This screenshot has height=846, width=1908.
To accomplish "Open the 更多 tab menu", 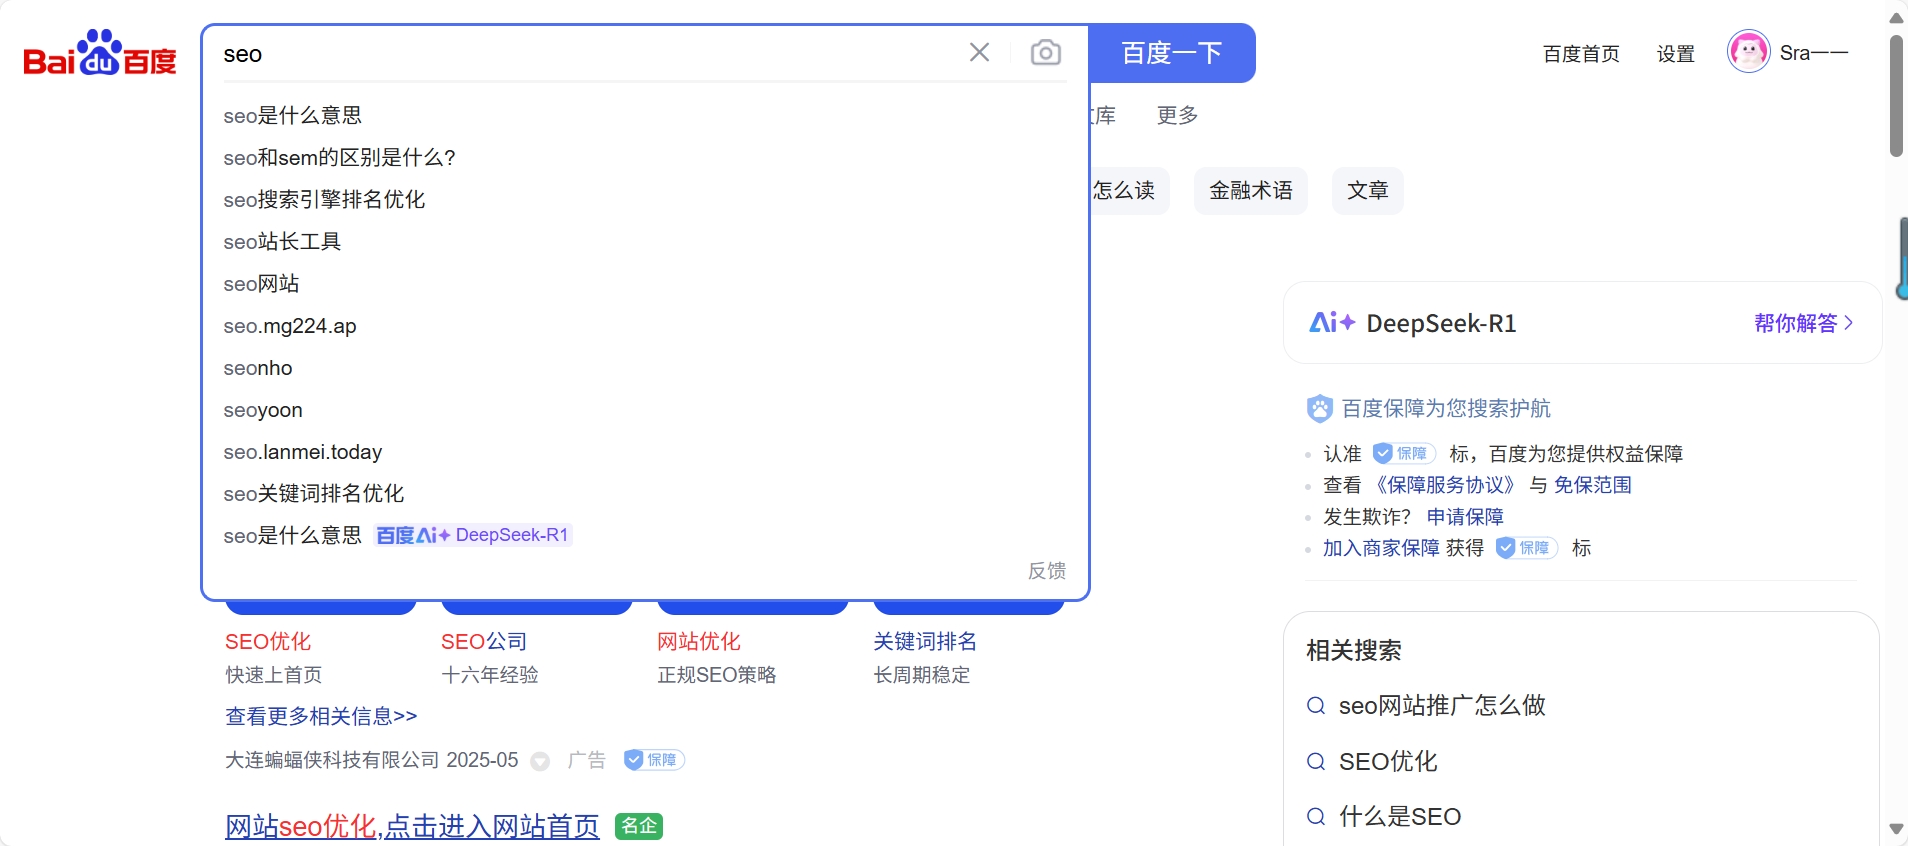I will pos(1177,115).
